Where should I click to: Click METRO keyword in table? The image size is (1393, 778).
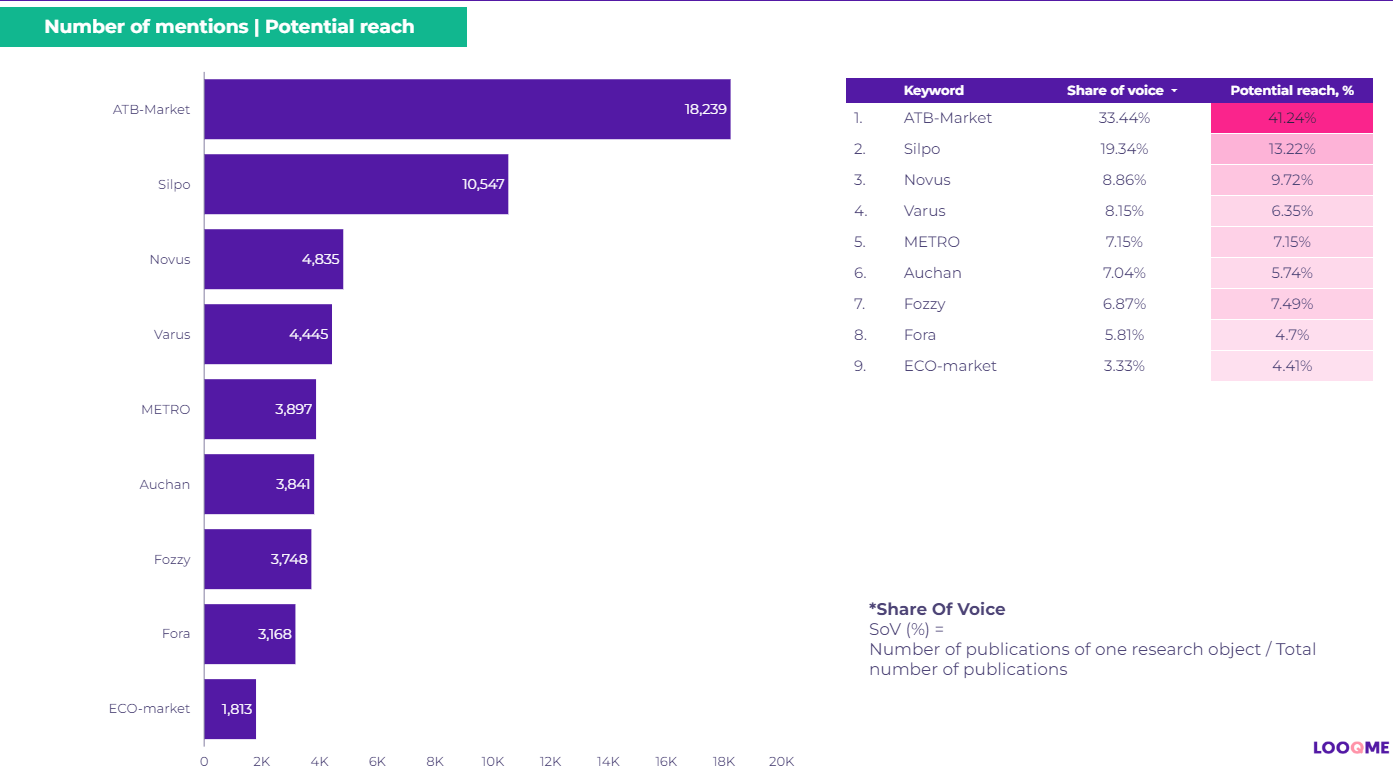pyautogui.click(x=931, y=242)
